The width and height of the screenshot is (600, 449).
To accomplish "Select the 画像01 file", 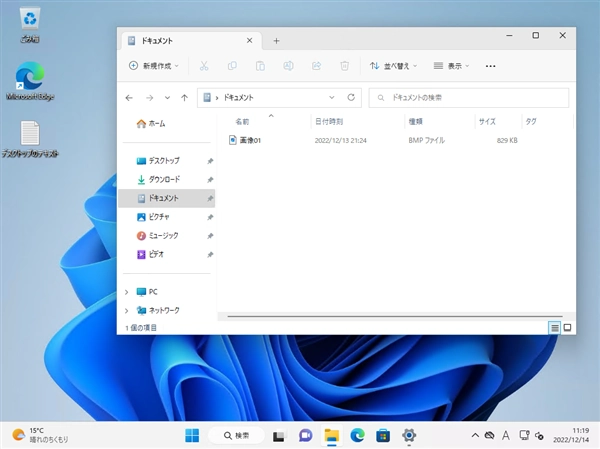I will (245, 140).
